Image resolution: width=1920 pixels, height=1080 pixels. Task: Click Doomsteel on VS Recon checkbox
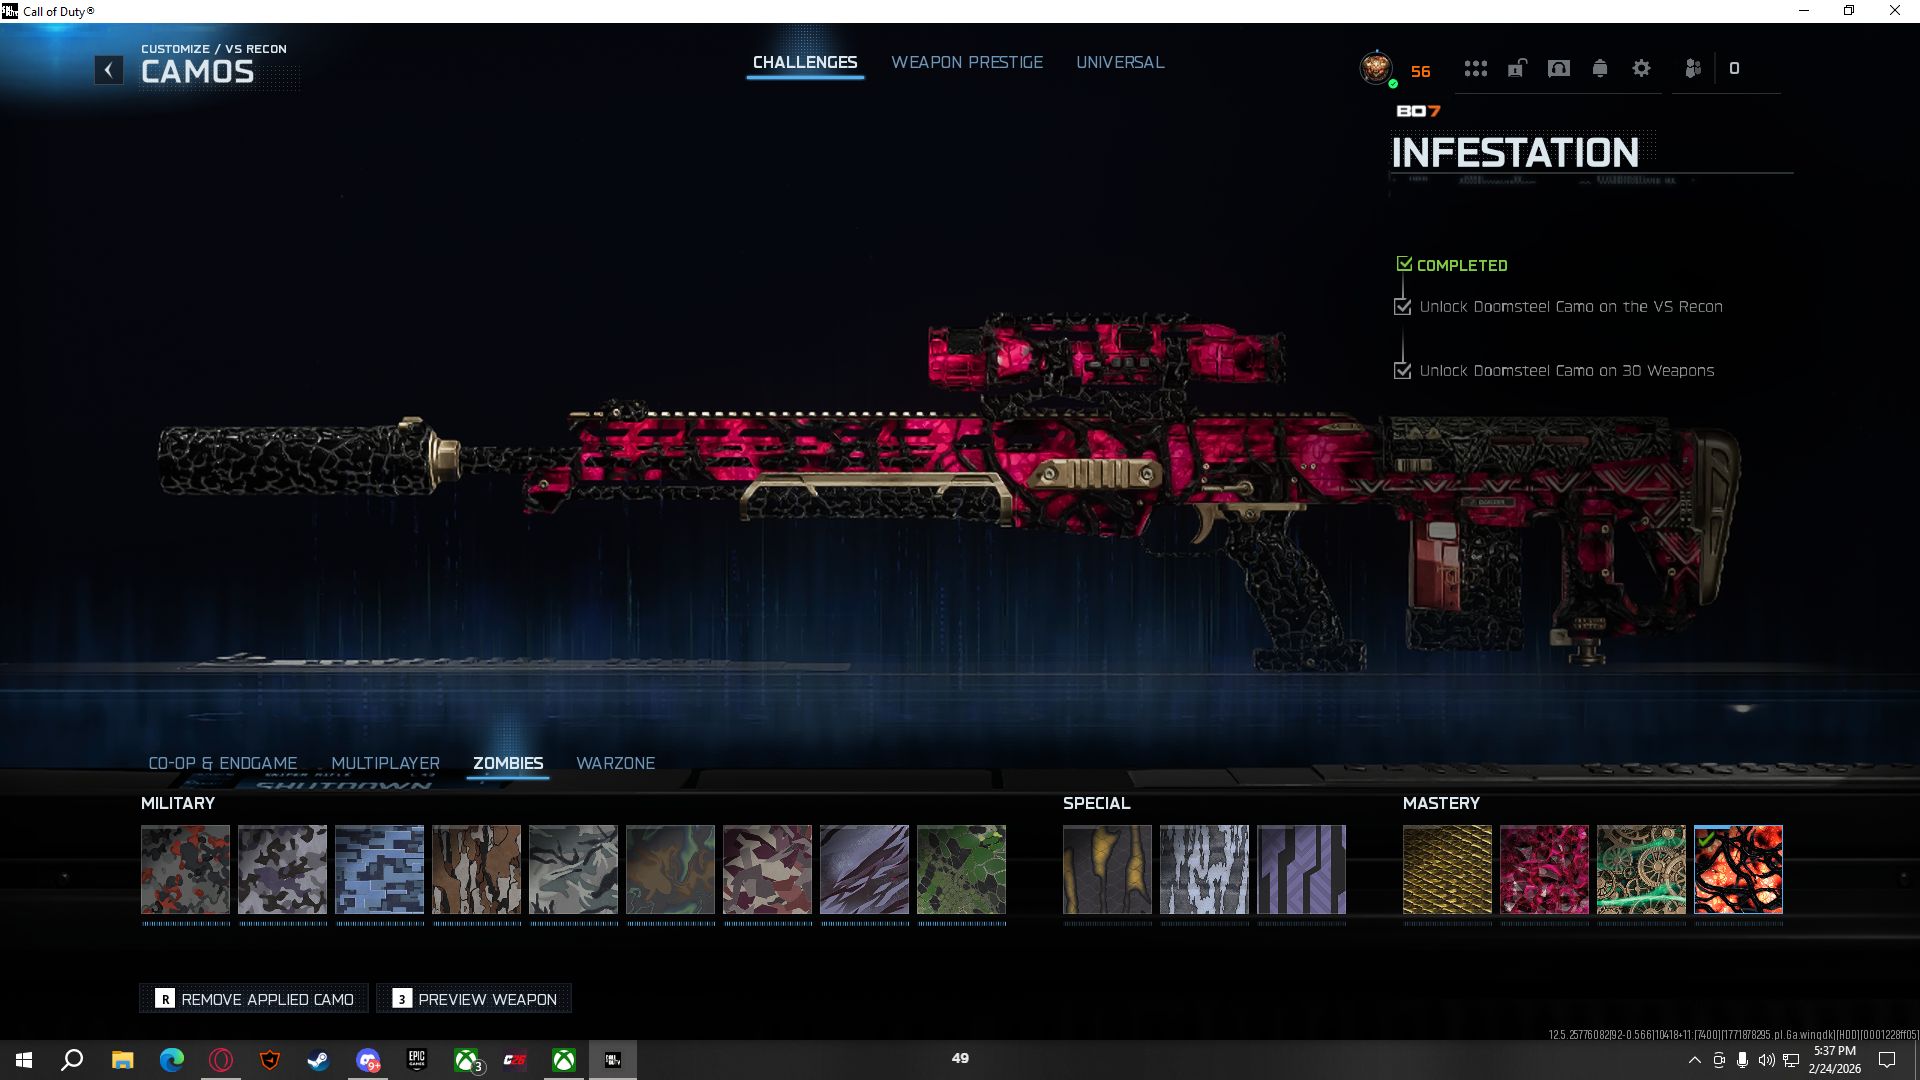point(1403,307)
